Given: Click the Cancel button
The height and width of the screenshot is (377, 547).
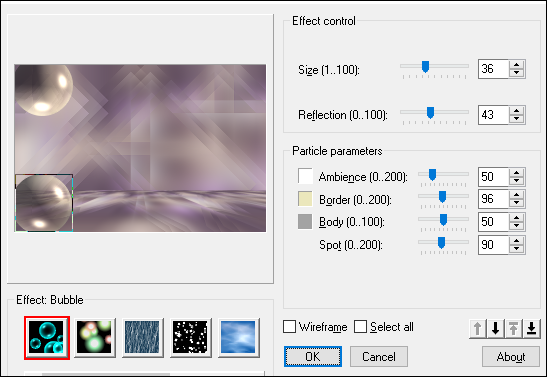Looking at the screenshot, I should click(379, 356).
